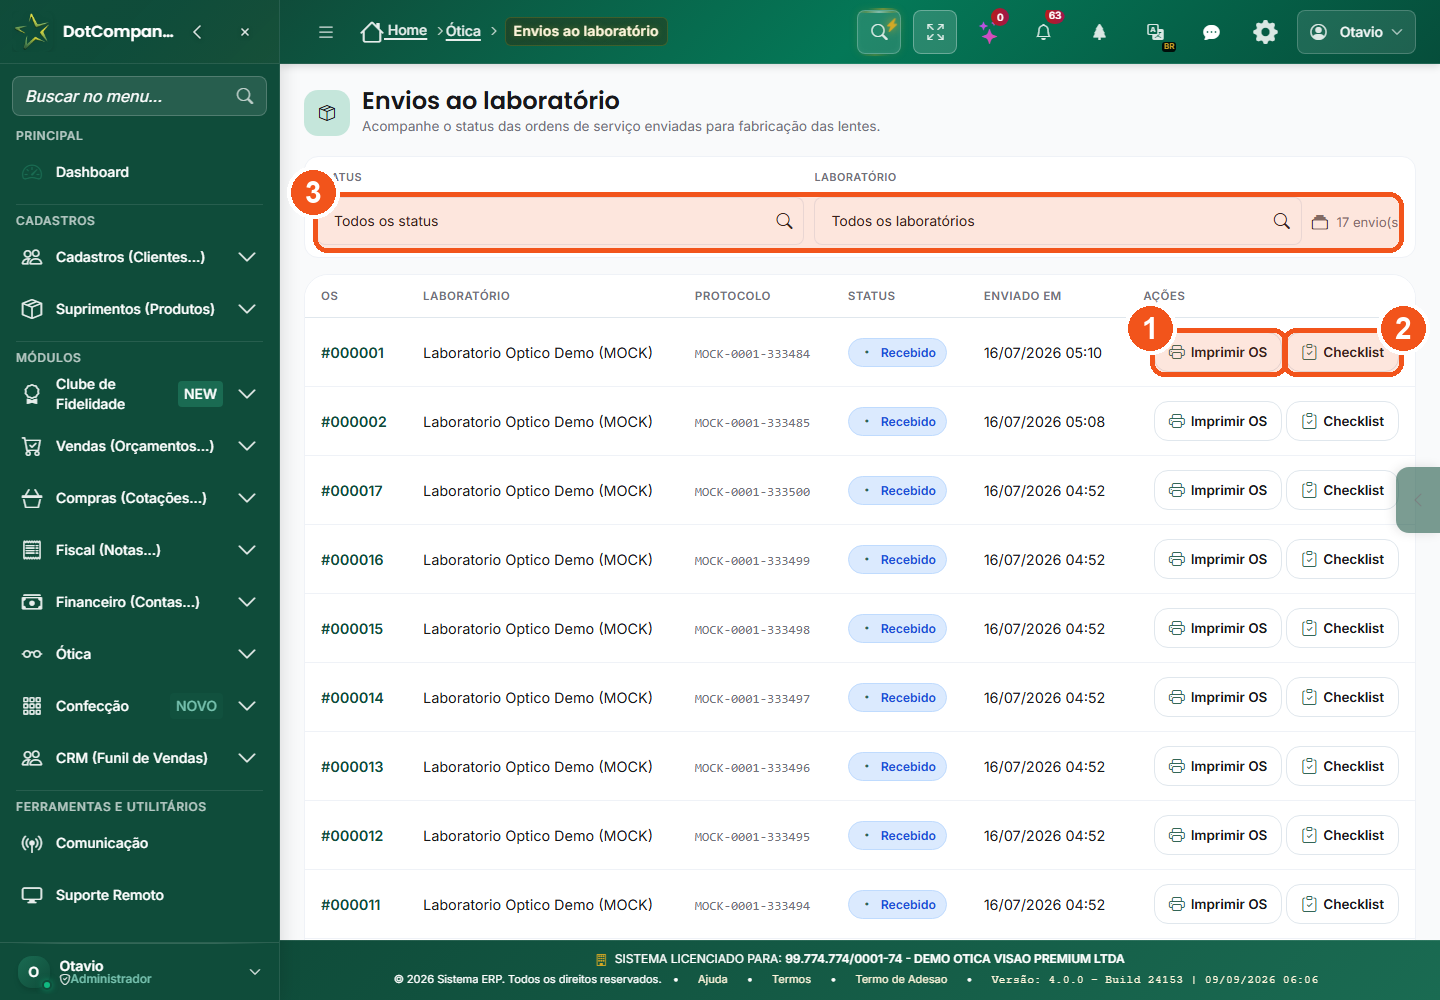Click Checklist for order #000001
This screenshot has width=1440, height=1000.
coord(1342,352)
